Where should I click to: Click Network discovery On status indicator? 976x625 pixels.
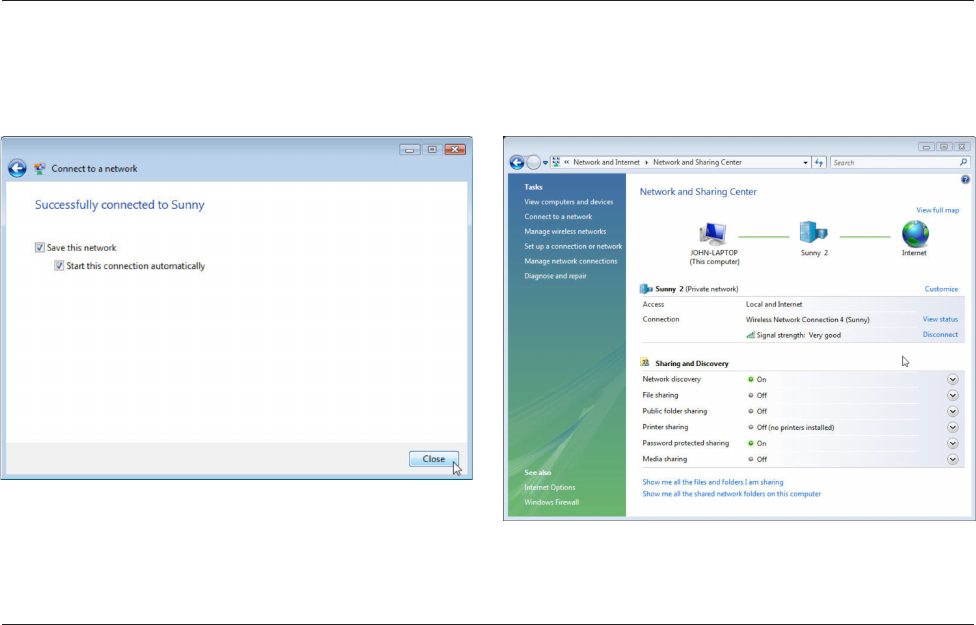tap(751, 379)
